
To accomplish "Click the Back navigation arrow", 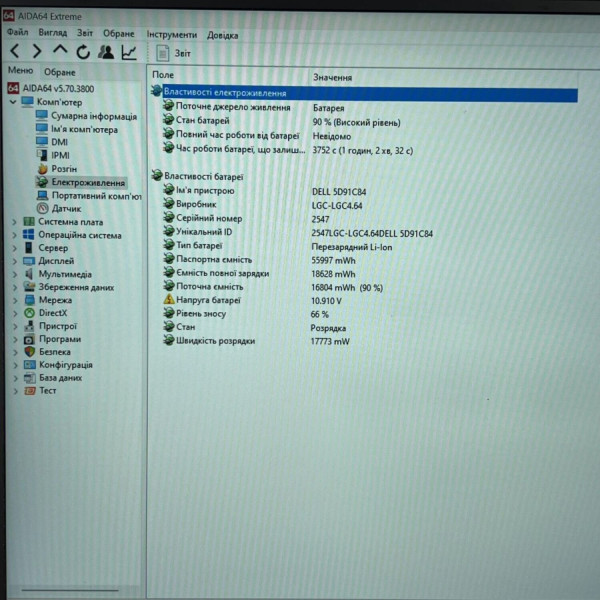I will pos(15,51).
